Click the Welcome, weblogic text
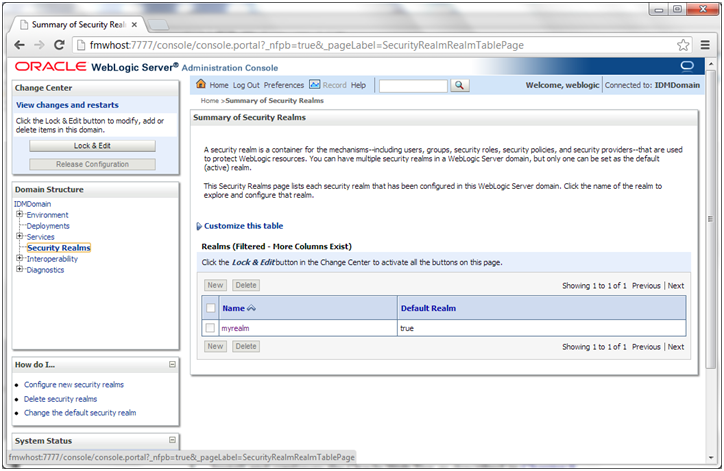Image resolution: width=724 pixels, height=471 pixels. click(x=562, y=85)
